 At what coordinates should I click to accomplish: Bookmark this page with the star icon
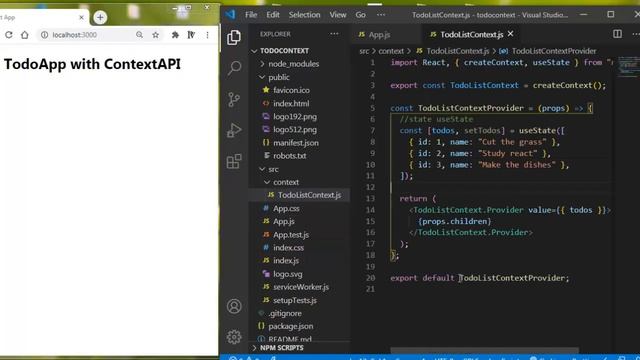click(x=156, y=35)
